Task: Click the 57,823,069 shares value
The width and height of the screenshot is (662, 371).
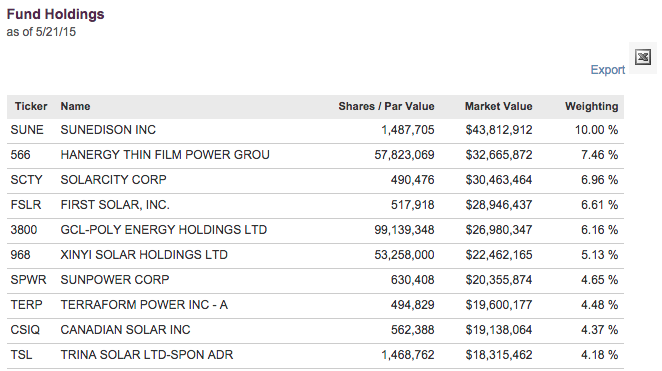Action: coord(404,155)
